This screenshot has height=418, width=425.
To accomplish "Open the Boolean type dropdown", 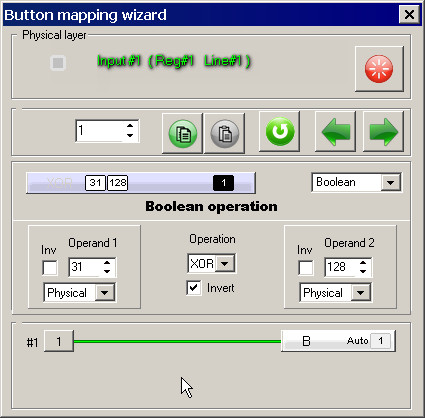I will [391, 182].
